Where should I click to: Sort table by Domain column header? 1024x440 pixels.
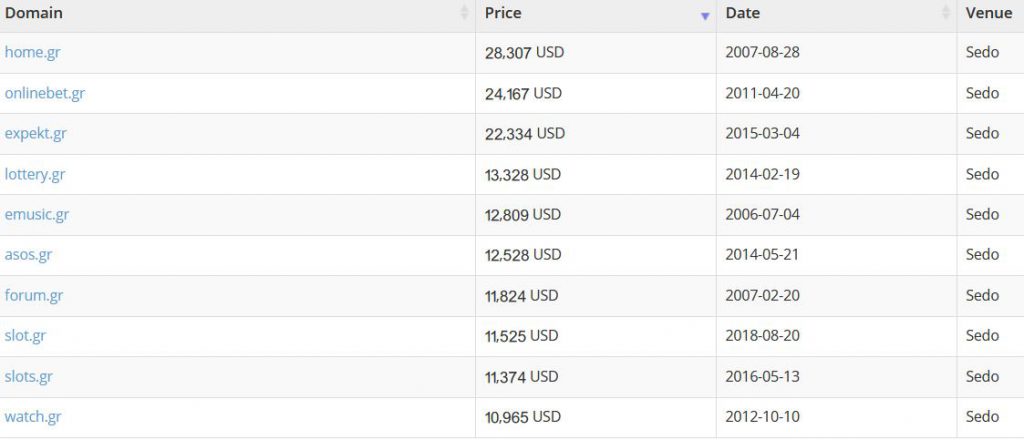coord(34,14)
